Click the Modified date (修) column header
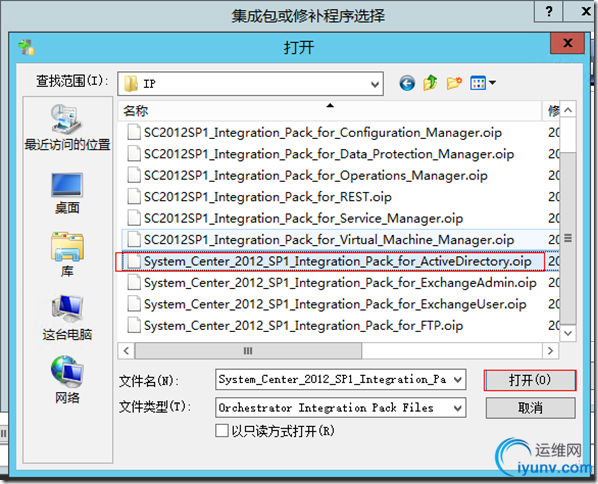This screenshot has height=484, width=598. [x=551, y=111]
